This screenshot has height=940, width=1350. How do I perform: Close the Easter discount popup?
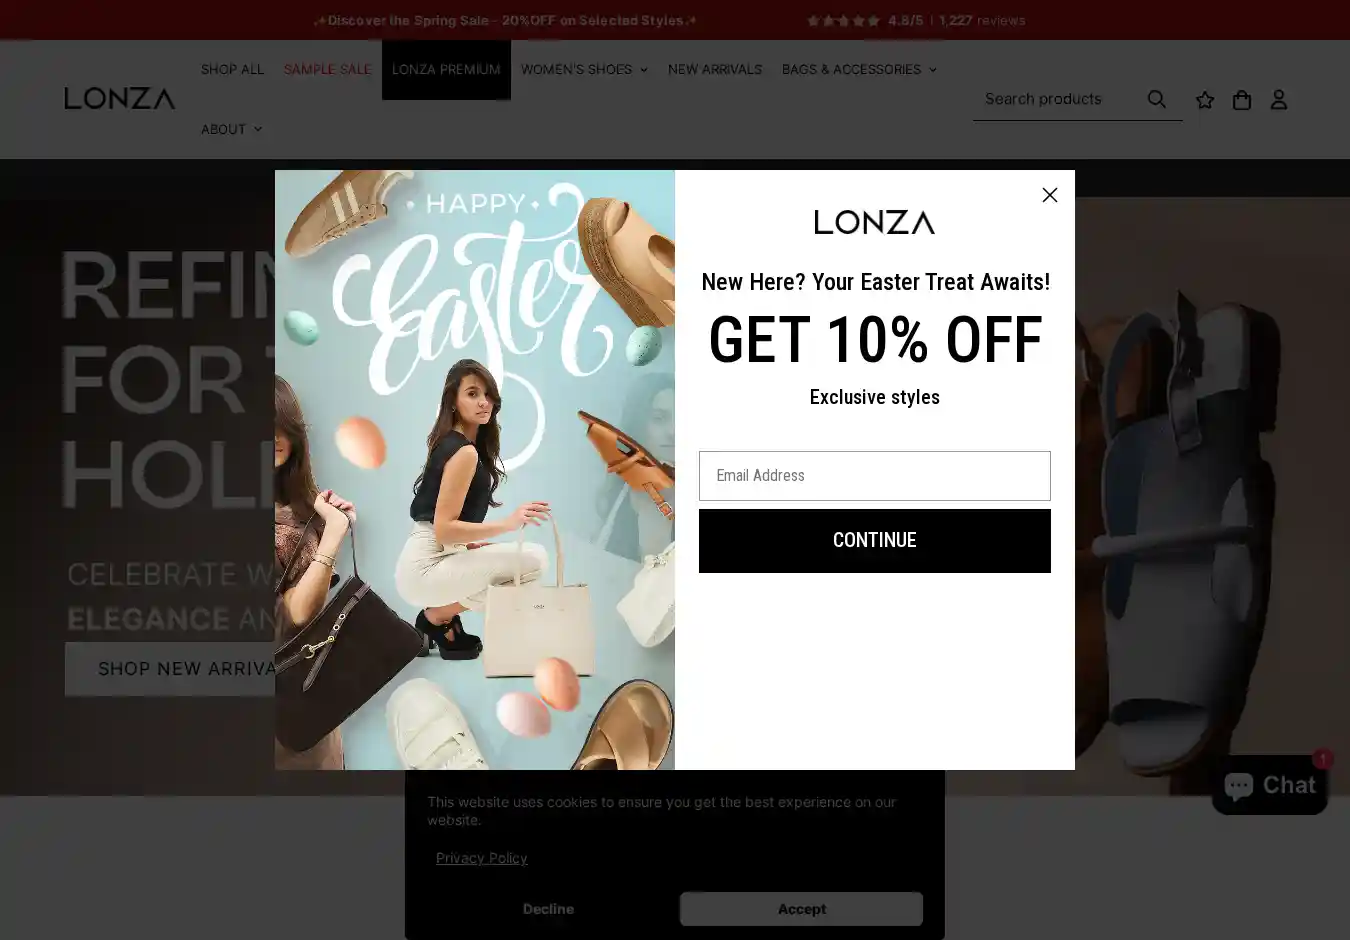[1050, 195]
